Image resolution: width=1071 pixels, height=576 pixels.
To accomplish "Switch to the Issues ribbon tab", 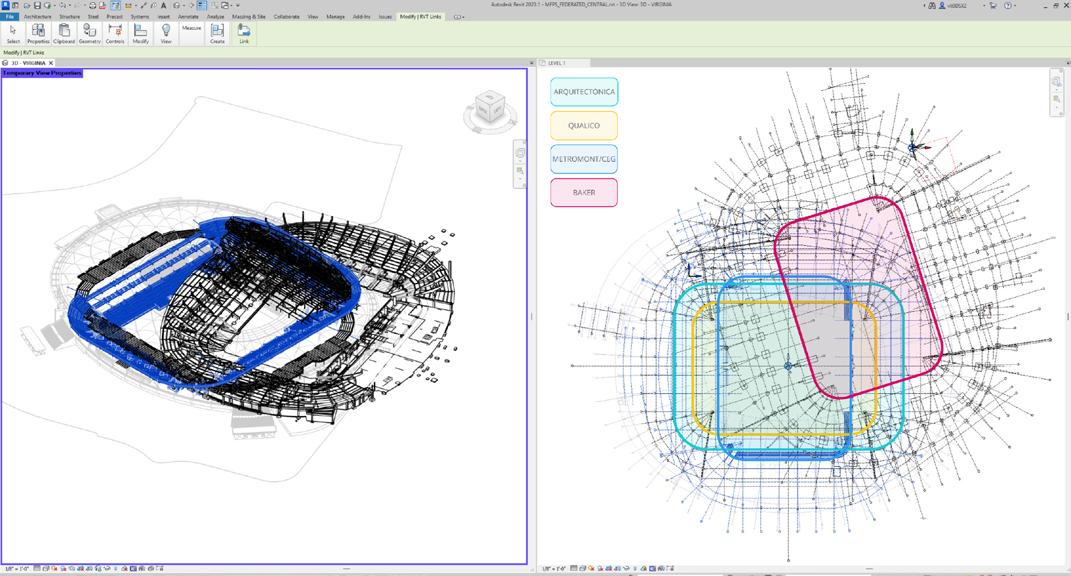I will point(385,16).
